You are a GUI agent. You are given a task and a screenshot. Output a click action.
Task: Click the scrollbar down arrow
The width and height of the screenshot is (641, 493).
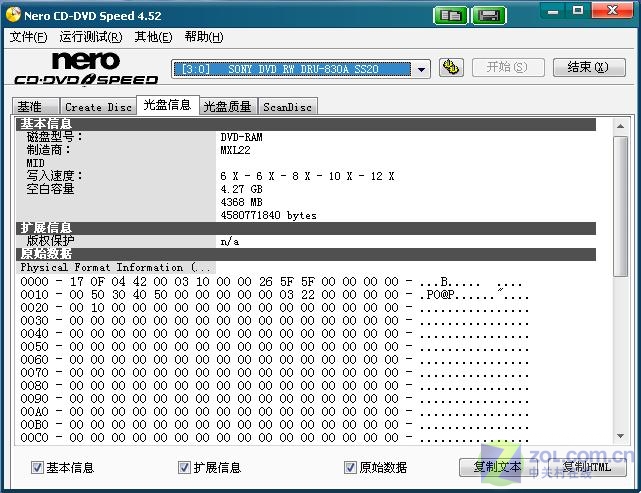[621, 436]
